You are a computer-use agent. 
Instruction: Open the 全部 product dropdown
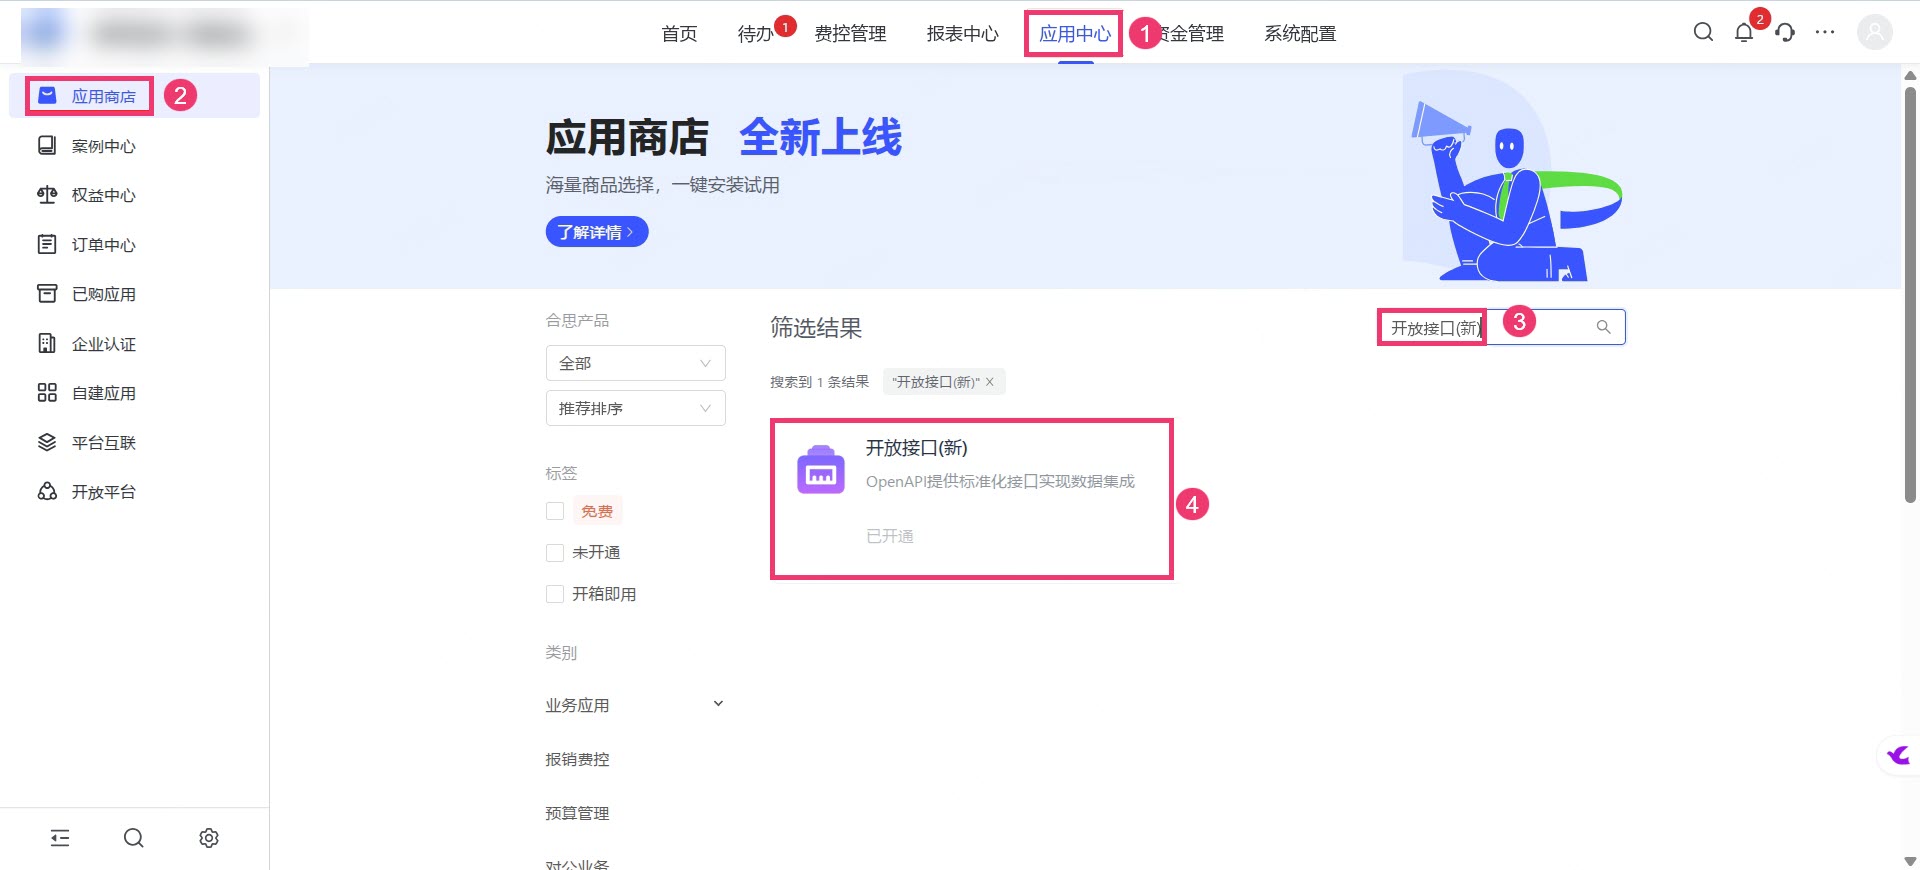pyautogui.click(x=635, y=363)
